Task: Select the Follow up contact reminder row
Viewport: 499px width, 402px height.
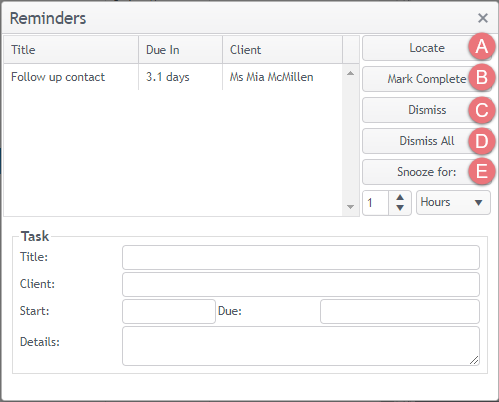Action: pyautogui.click(x=173, y=77)
